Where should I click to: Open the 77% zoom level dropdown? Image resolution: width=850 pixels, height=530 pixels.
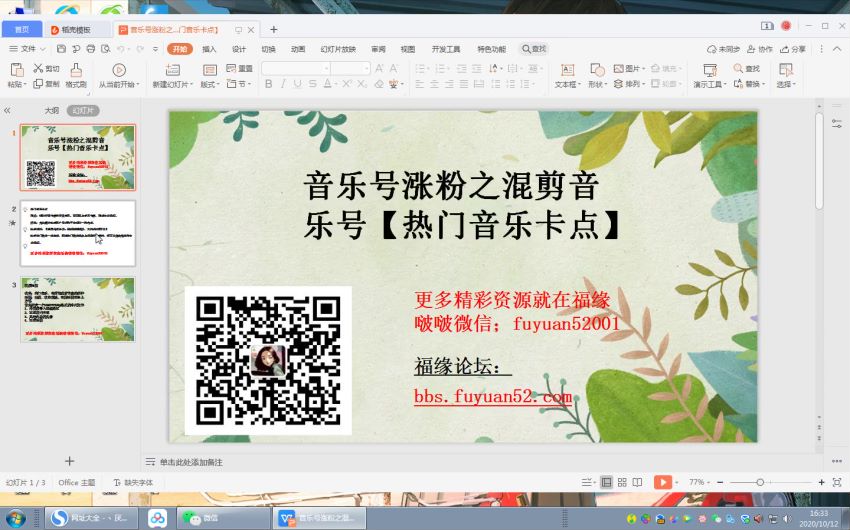[x=699, y=482]
